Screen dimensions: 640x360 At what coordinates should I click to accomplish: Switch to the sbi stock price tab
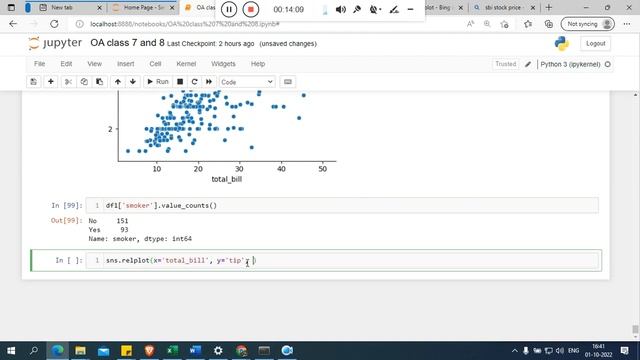[x=504, y=7]
